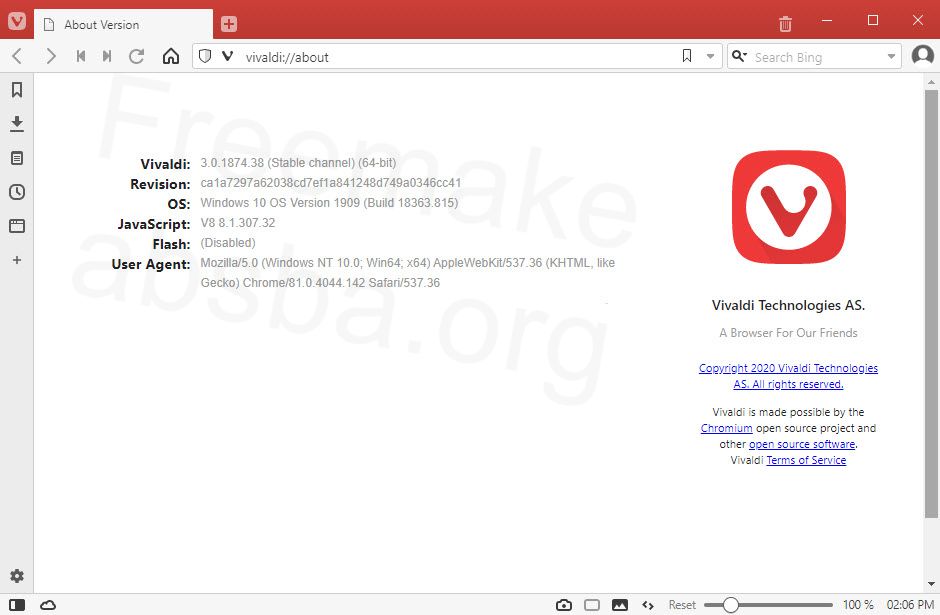
Task: Open the closed tabs trash can
Action: (785, 24)
